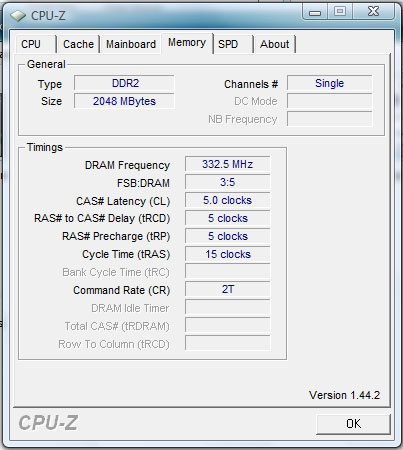Click the DRAM Frequency value 332.5 MHz
Image resolution: width=403 pixels, height=450 pixels.
[228, 164]
